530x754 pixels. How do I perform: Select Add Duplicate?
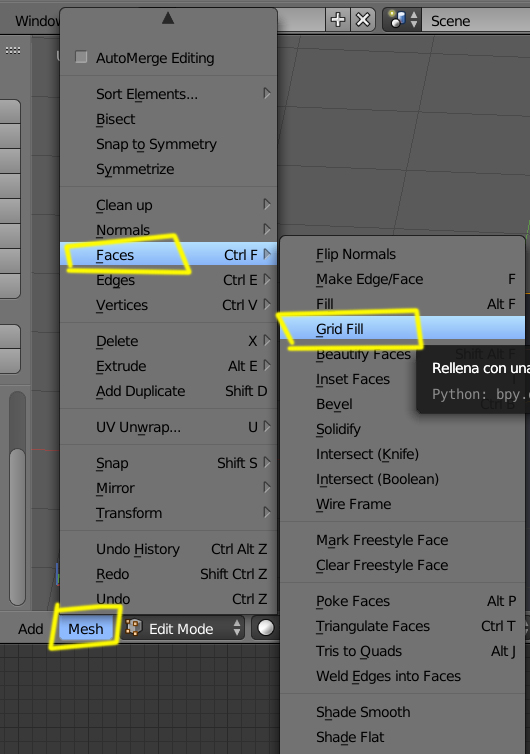[x=168, y=391]
